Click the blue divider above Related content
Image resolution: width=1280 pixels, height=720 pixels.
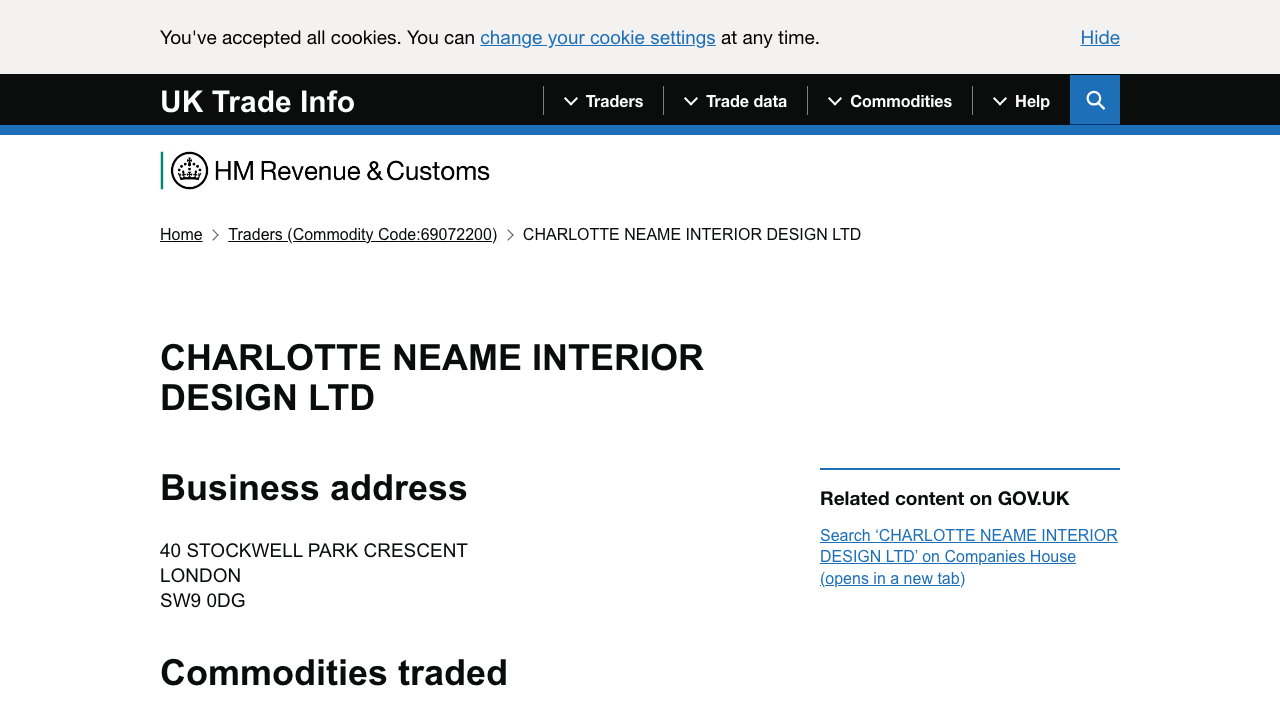[x=969, y=471]
